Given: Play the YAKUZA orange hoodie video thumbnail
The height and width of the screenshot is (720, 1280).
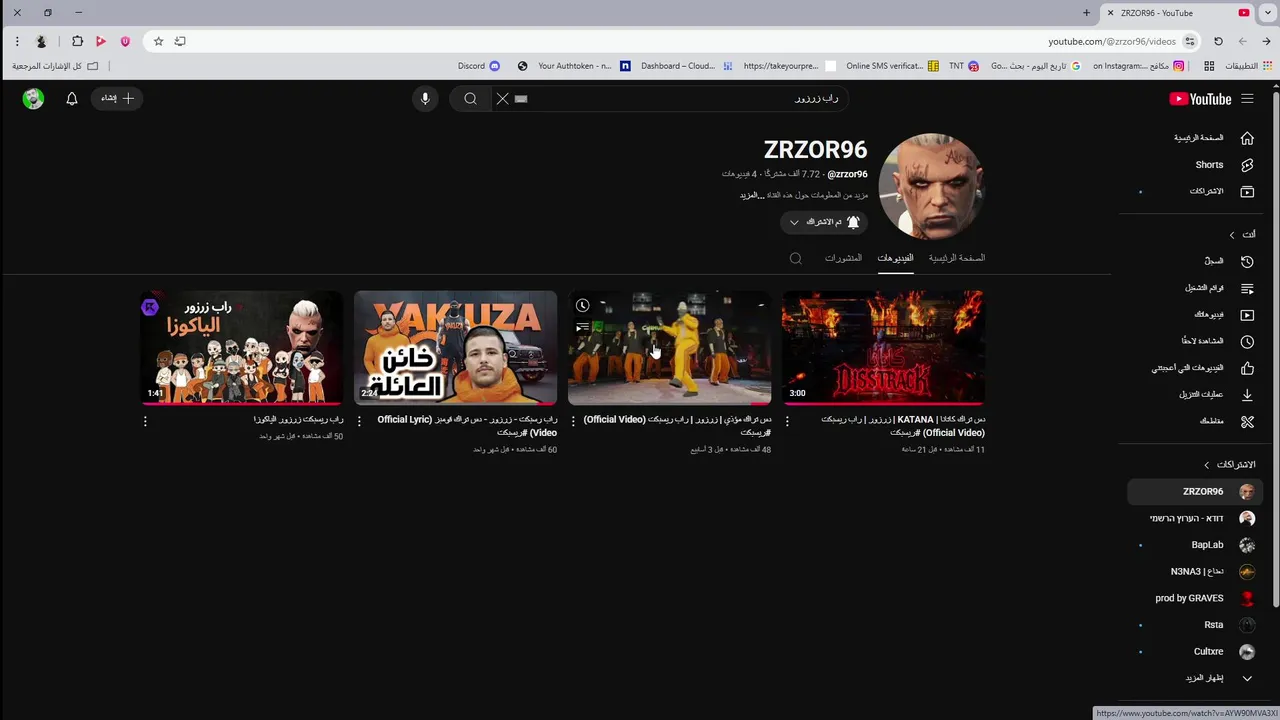Looking at the screenshot, I should (x=455, y=347).
